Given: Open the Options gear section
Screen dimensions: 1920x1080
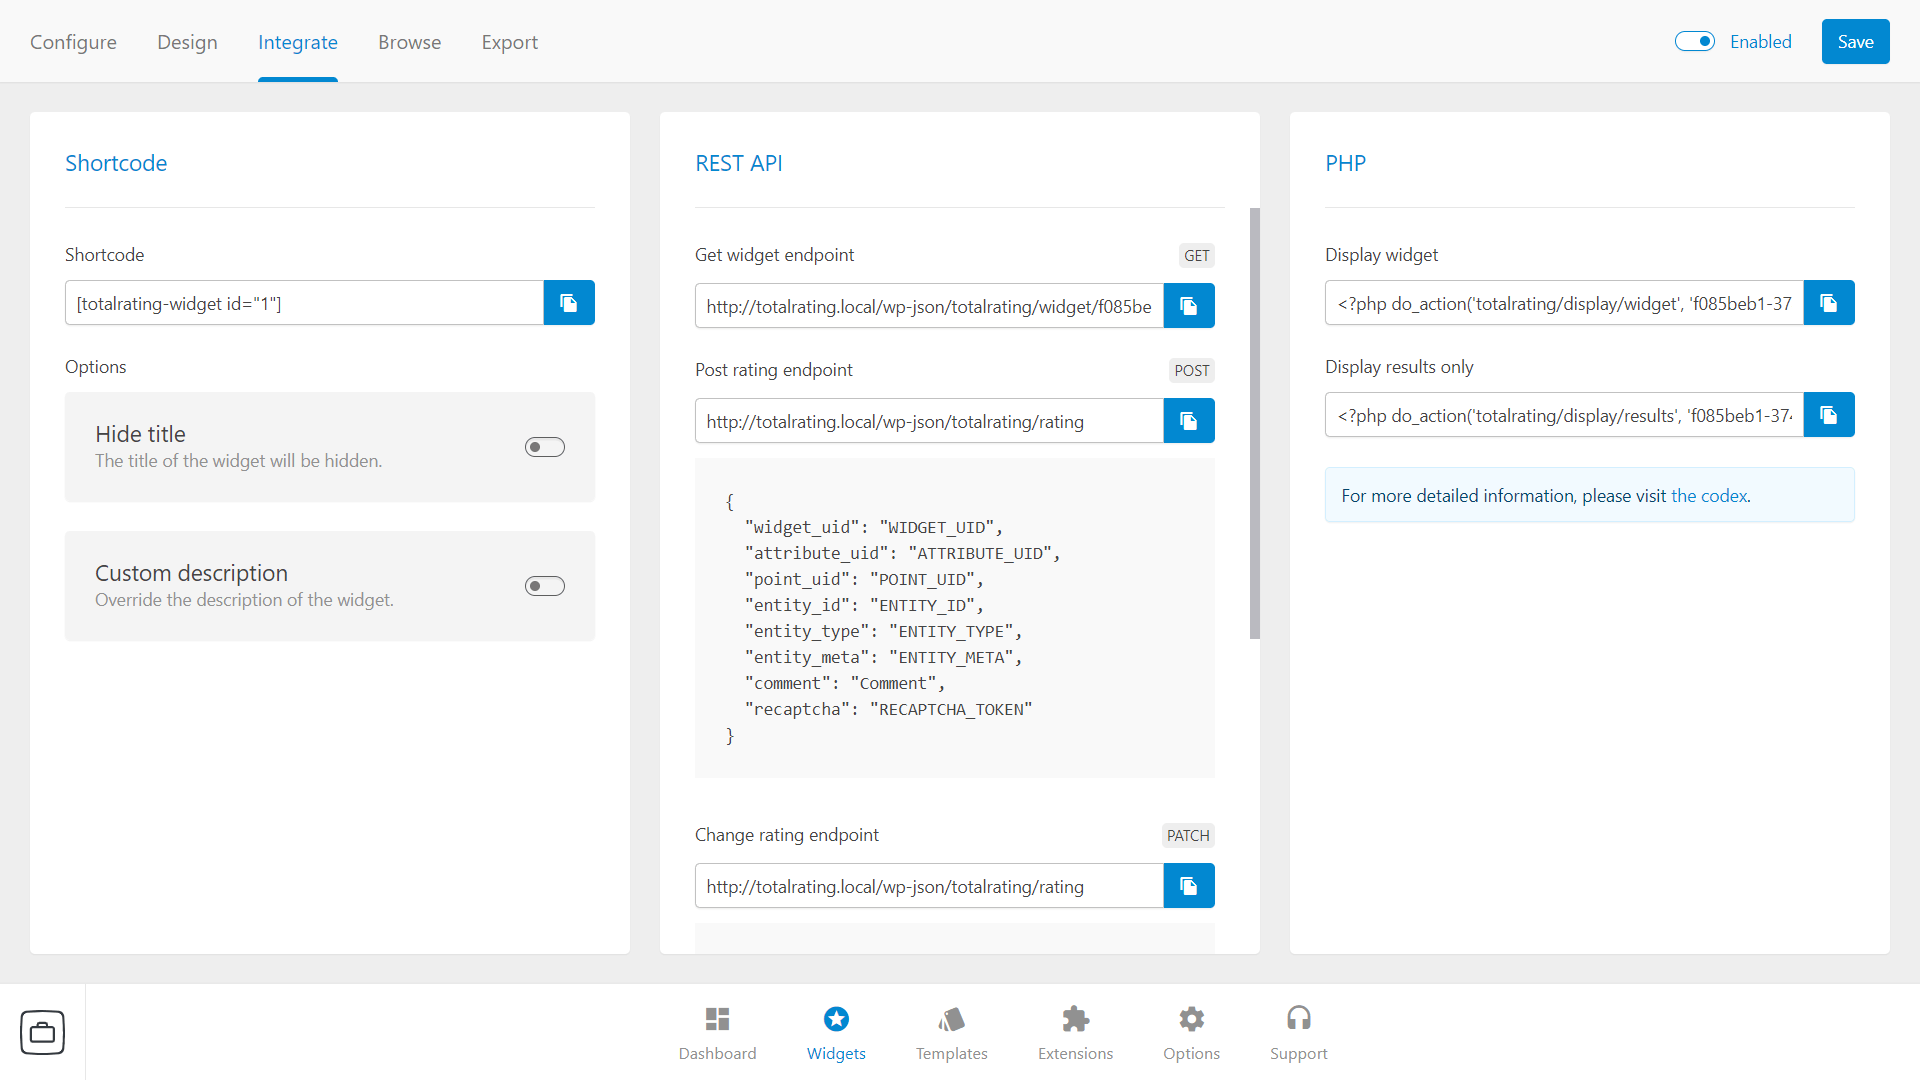Looking at the screenshot, I should coord(1191,1033).
